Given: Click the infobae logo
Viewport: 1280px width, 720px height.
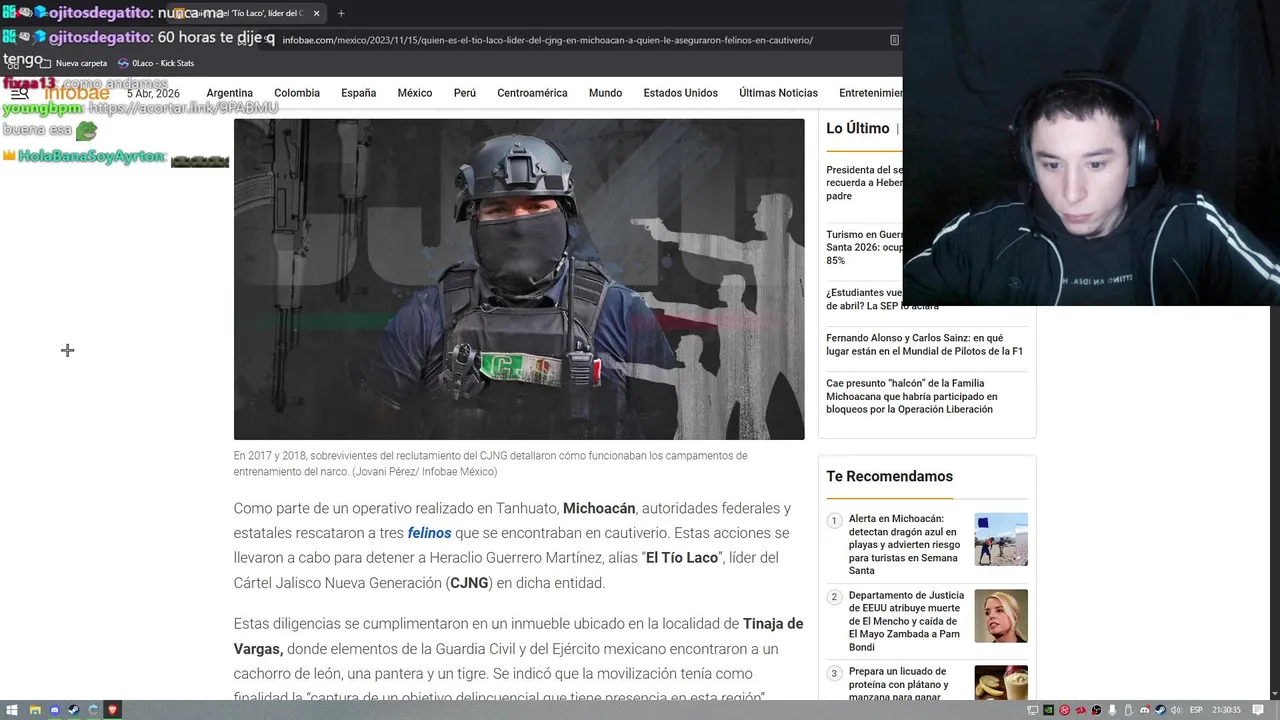Looking at the screenshot, I should pos(78,93).
